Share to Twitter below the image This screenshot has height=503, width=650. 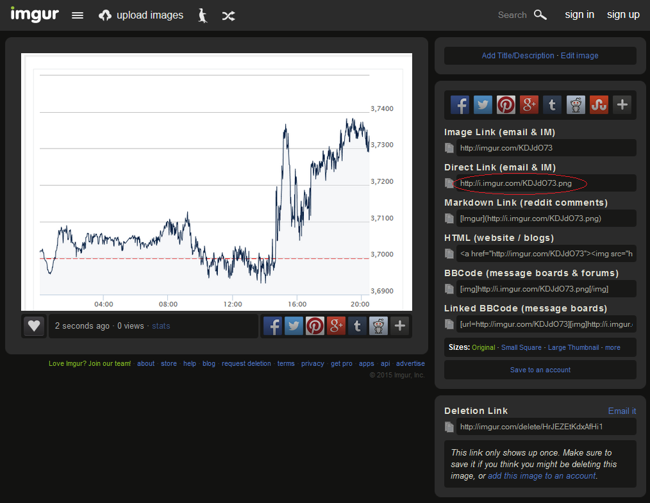[293, 326]
